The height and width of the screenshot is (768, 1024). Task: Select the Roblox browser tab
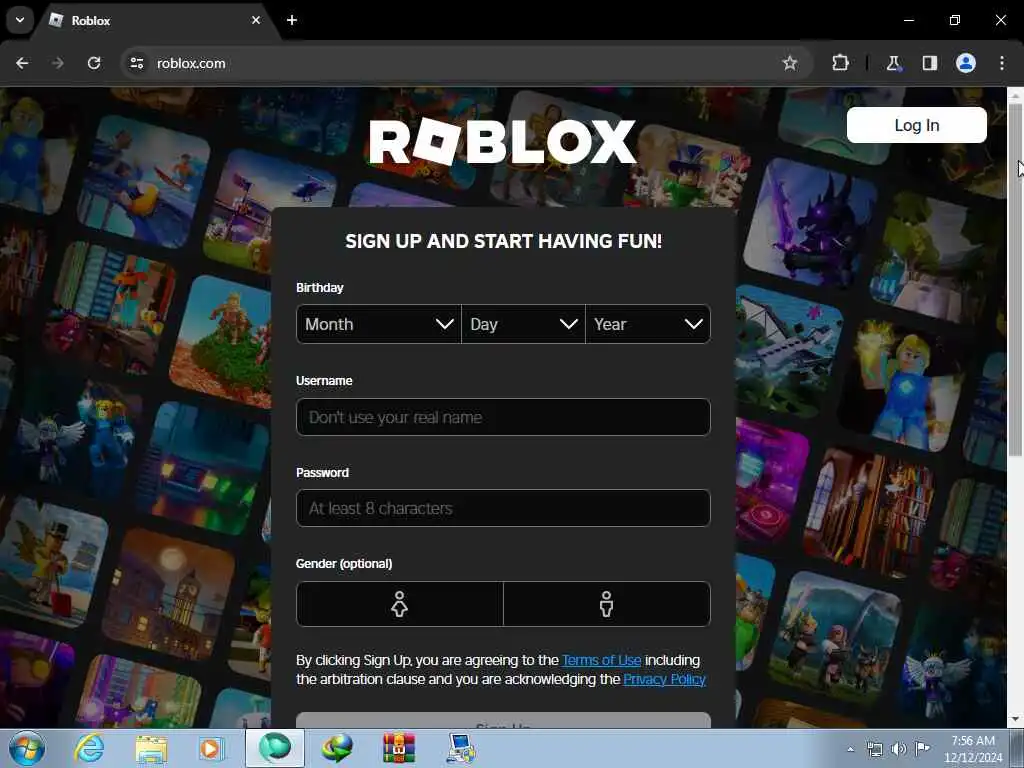pos(157,20)
